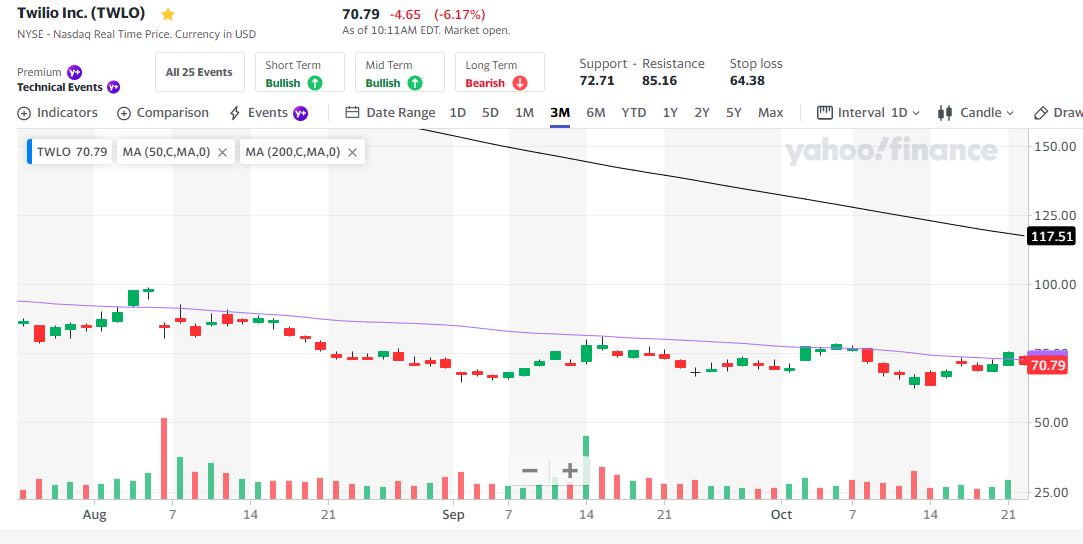Click the candlestick chart type icon
This screenshot has height=544, width=1083.
click(946, 113)
